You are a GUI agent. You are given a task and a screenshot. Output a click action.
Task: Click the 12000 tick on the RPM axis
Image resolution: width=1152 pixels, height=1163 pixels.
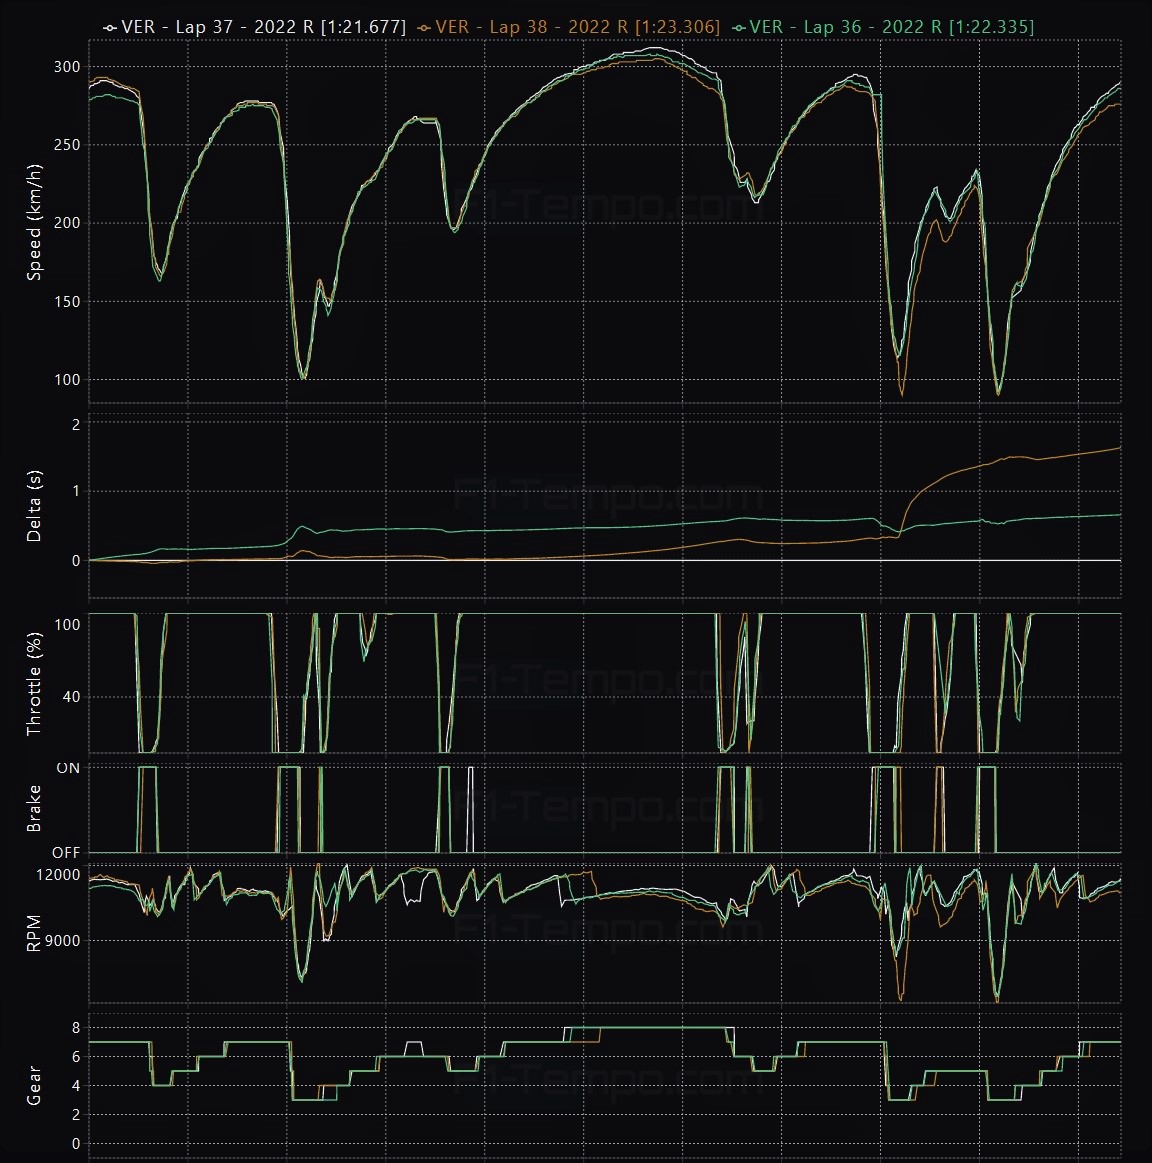(58, 875)
